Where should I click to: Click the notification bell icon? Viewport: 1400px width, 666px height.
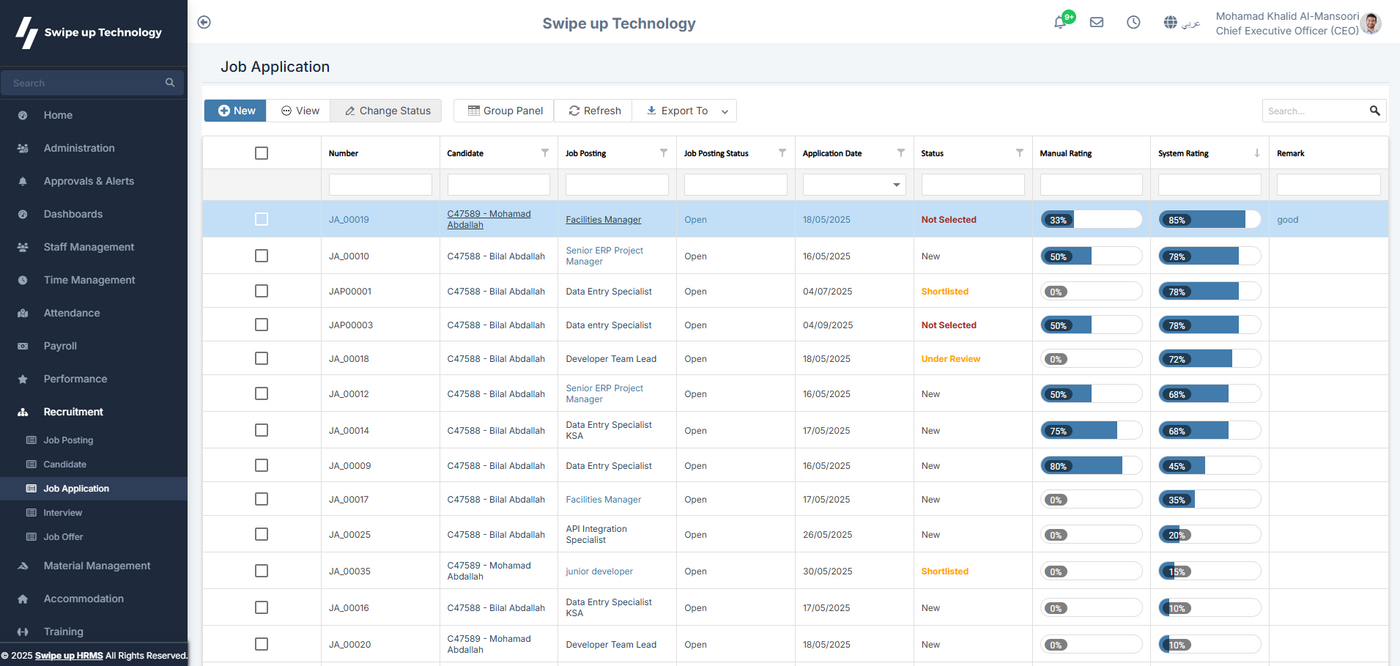(x=1060, y=22)
